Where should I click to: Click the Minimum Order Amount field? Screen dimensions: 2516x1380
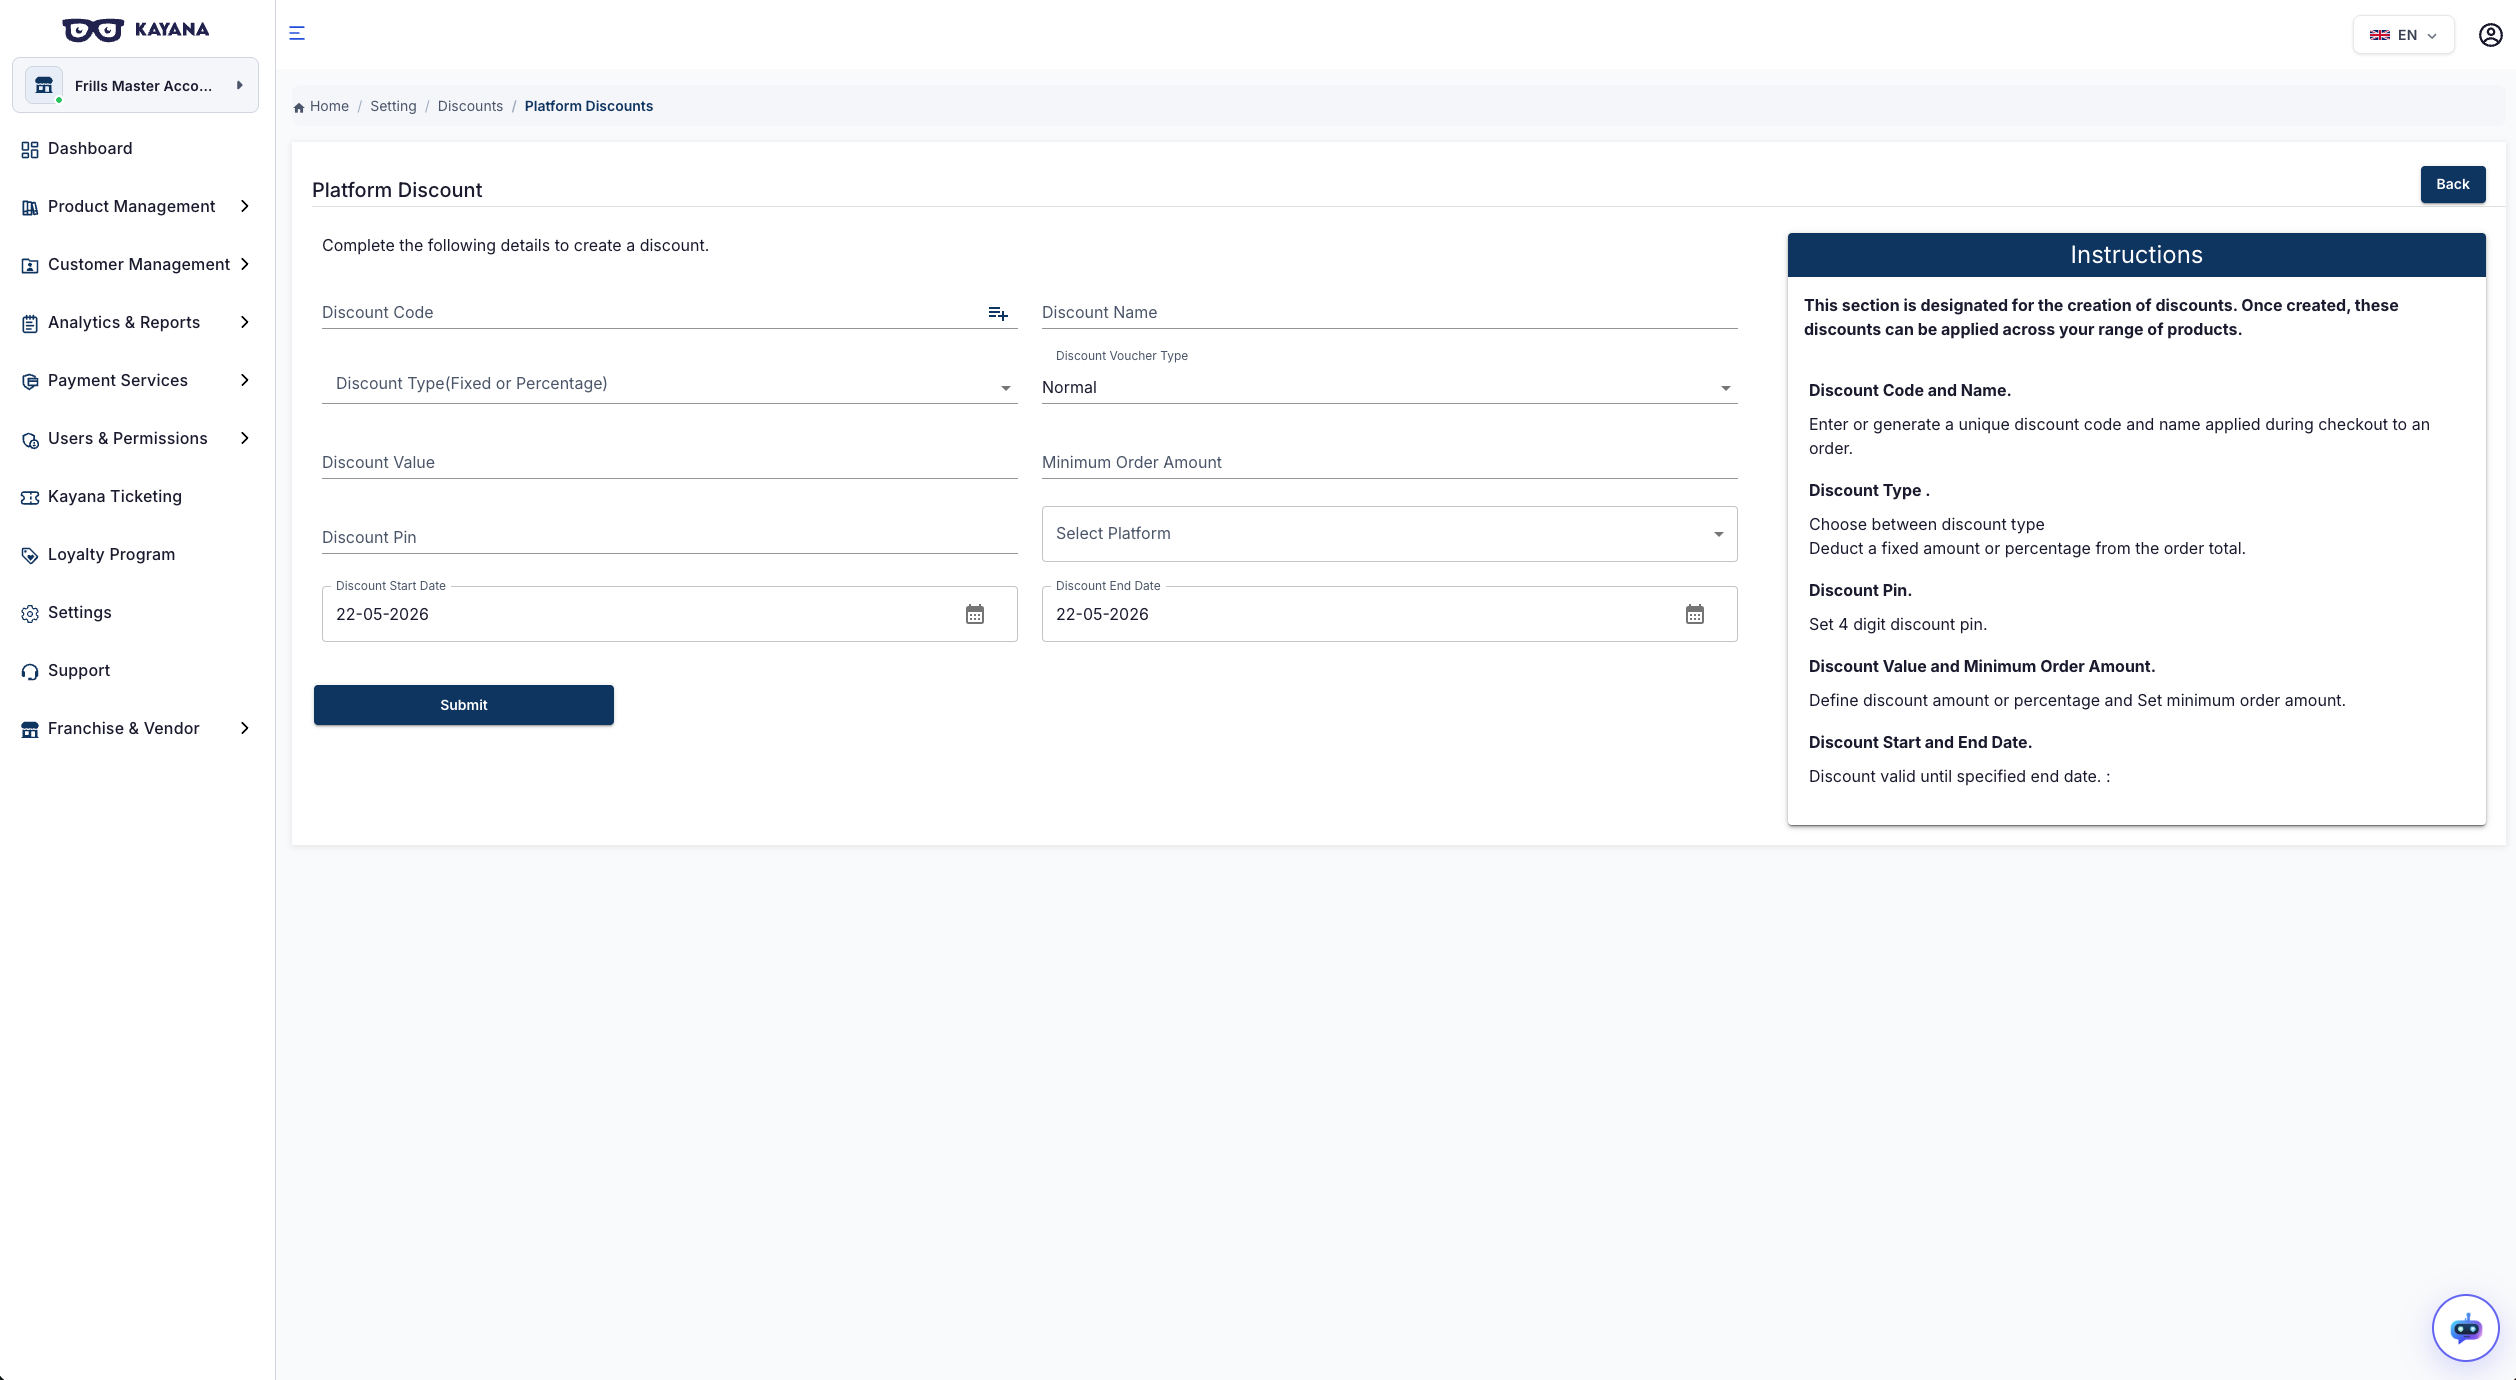(x=1389, y=462)
